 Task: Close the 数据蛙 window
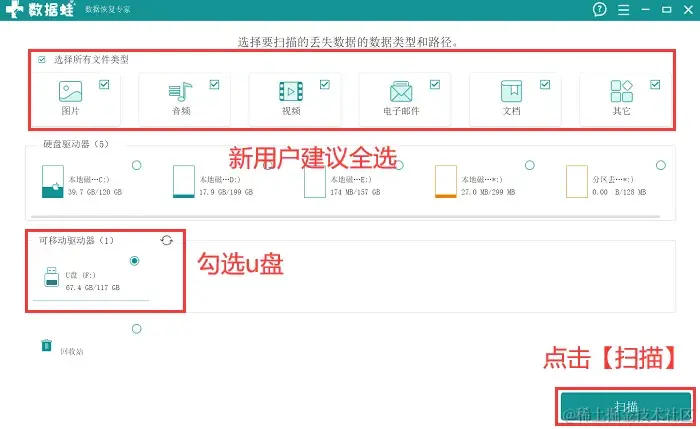click(x=688, y=9)
